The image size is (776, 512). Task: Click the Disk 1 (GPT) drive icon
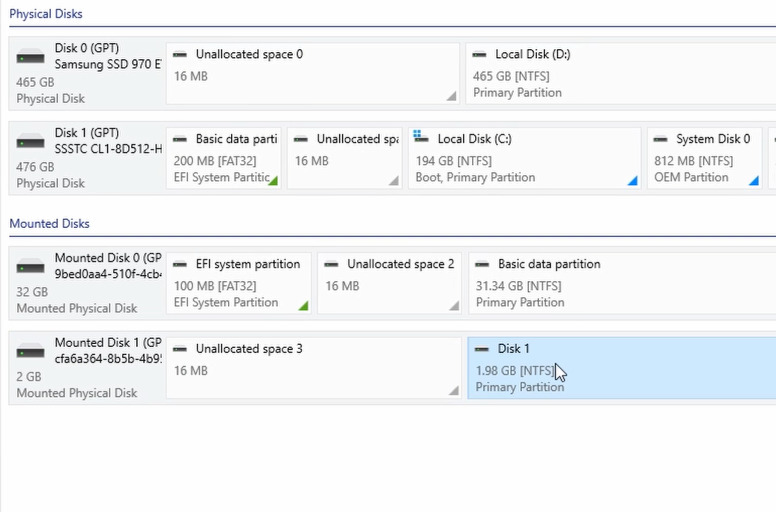click(x=30, y=142)
